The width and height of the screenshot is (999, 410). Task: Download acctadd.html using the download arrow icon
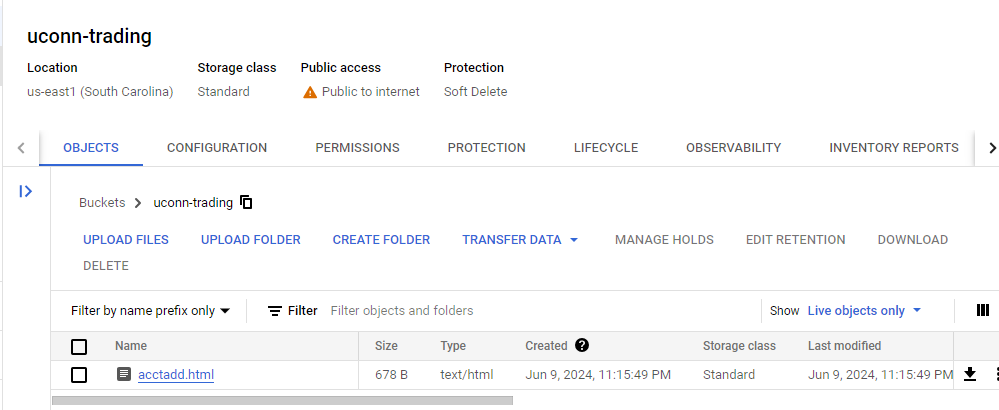pos(970,374)
